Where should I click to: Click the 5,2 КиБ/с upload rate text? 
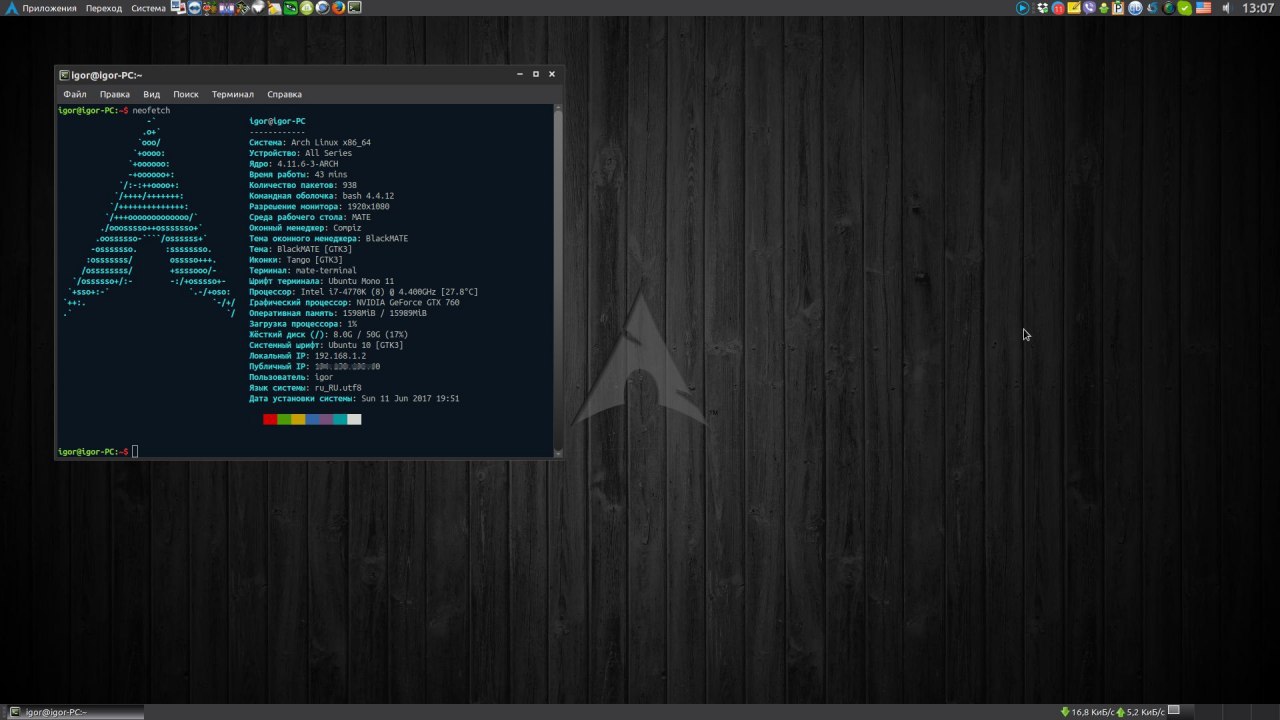1146,712
